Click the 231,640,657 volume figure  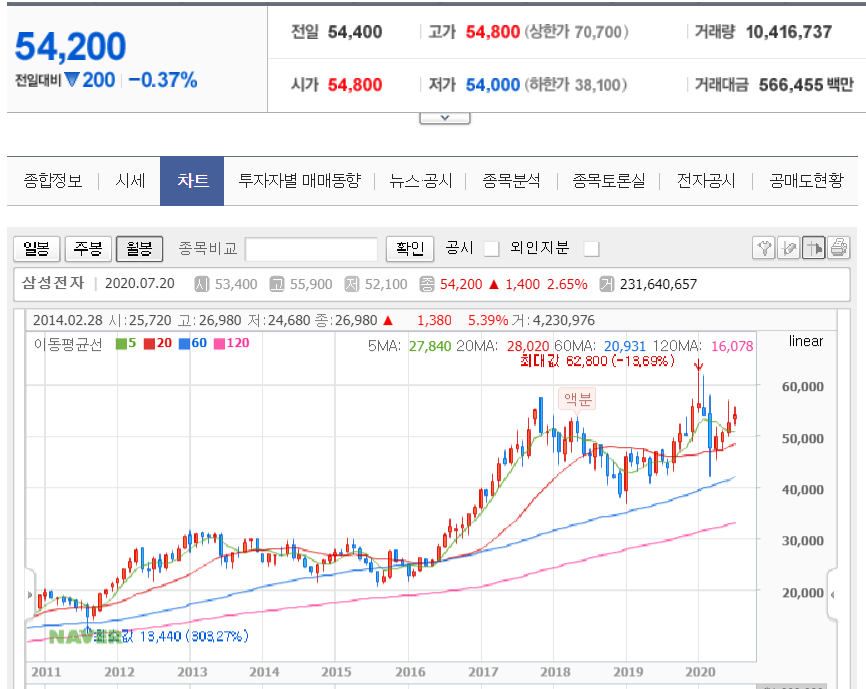[658, 284]
